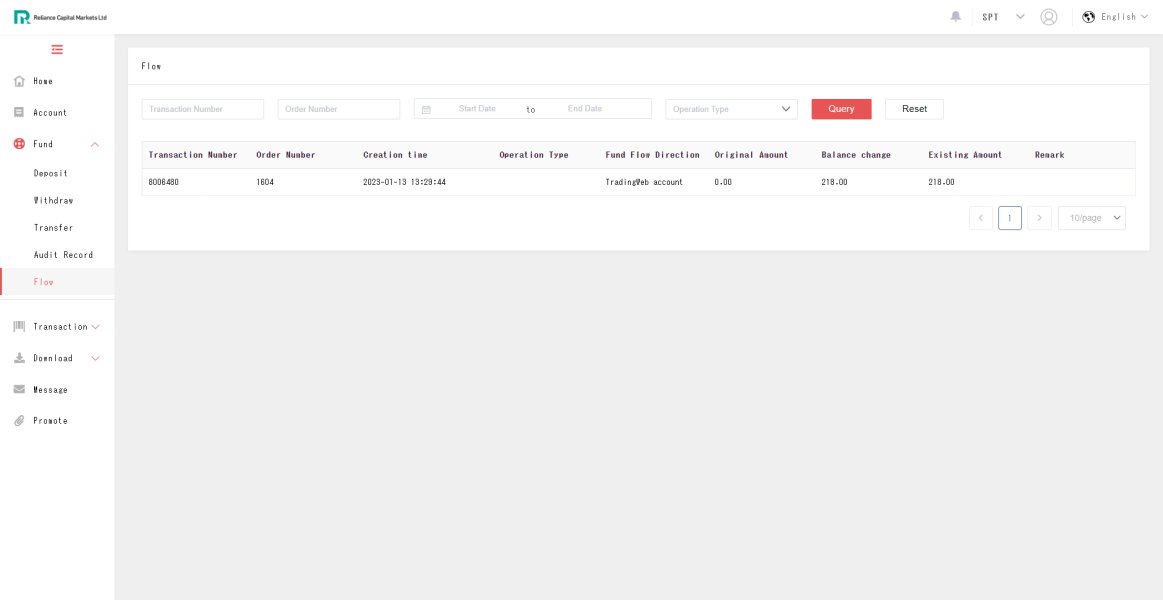The height and width of the screenshot is (600, 1163).
Task: Click the Promote paperclip icon
Action: (20, 421)
